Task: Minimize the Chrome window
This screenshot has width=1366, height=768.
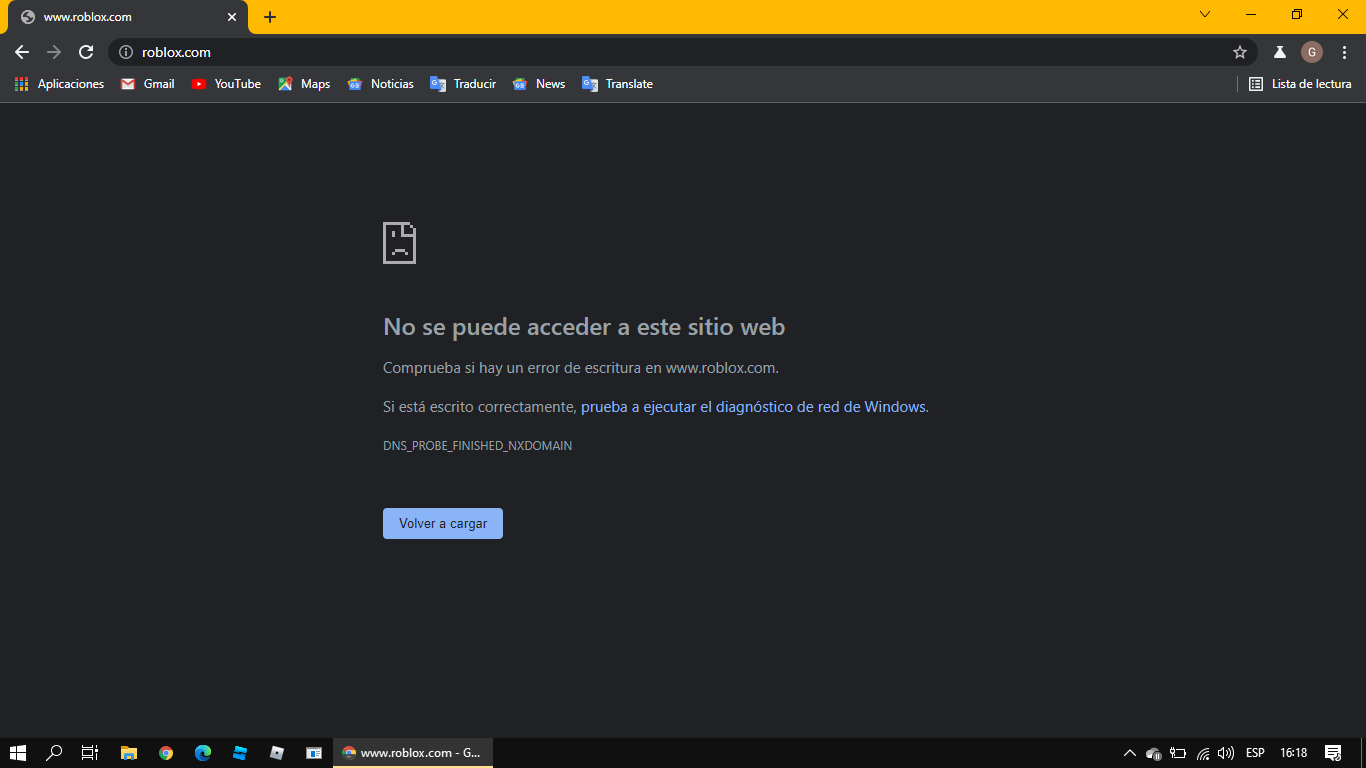Action: click(1251, 14)
